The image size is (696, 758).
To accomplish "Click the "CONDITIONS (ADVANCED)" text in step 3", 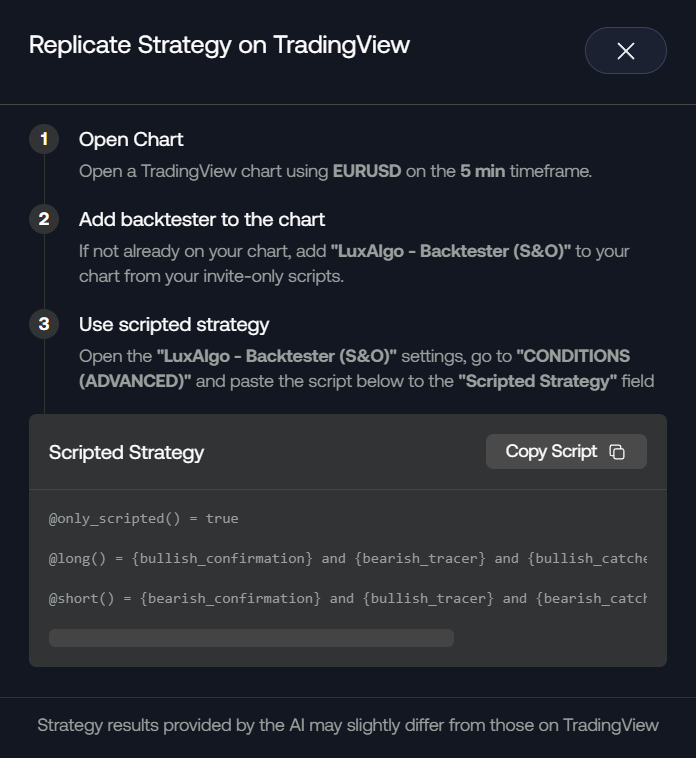I will (573, 356).
